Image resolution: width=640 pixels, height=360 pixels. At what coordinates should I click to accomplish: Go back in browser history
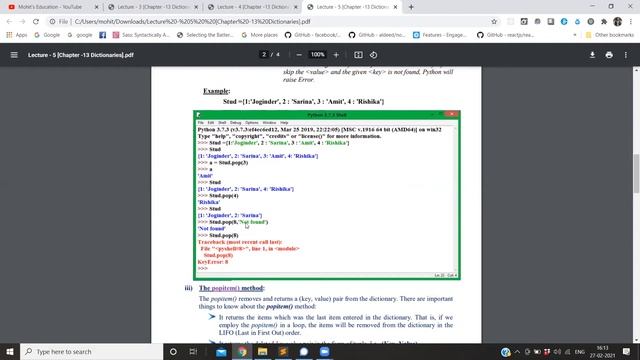9,21
